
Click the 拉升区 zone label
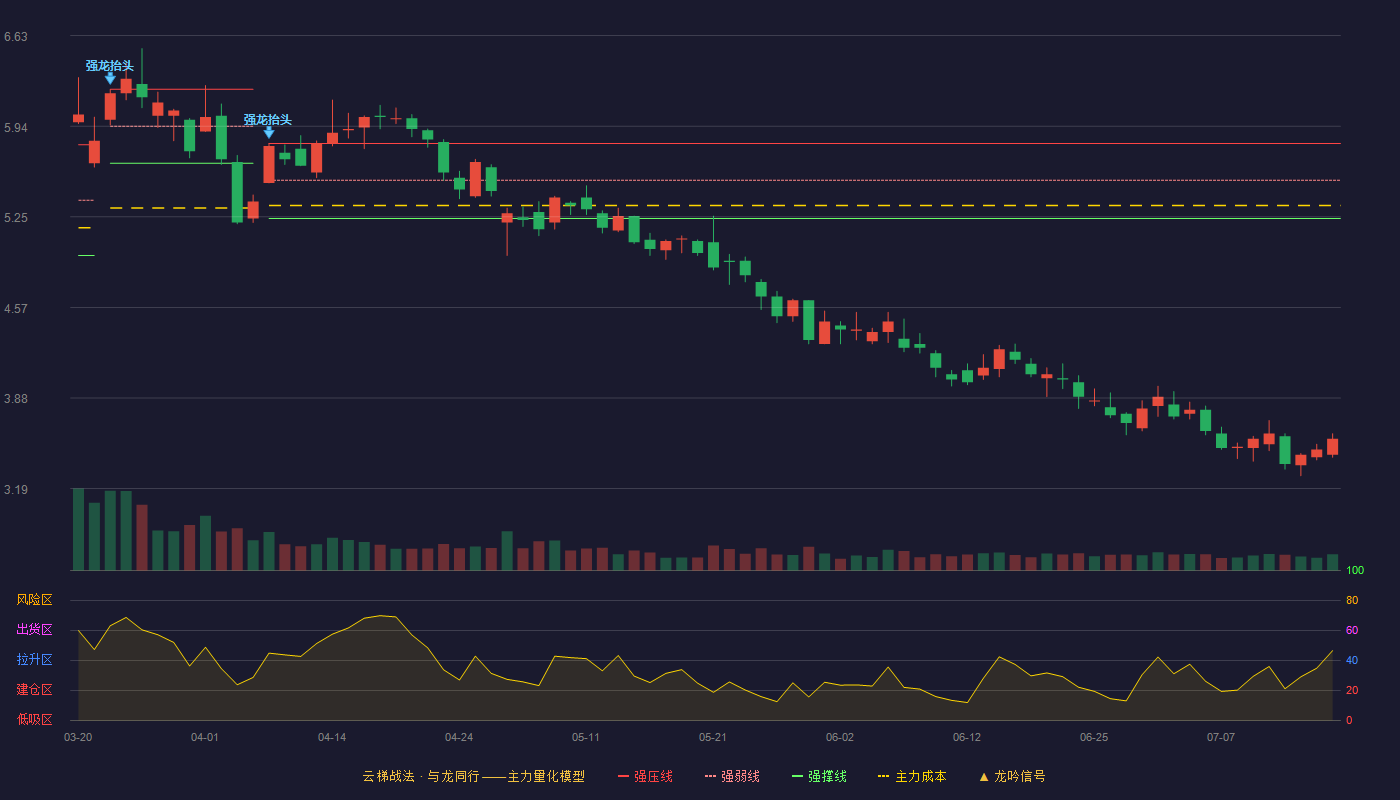pos(34,660)
